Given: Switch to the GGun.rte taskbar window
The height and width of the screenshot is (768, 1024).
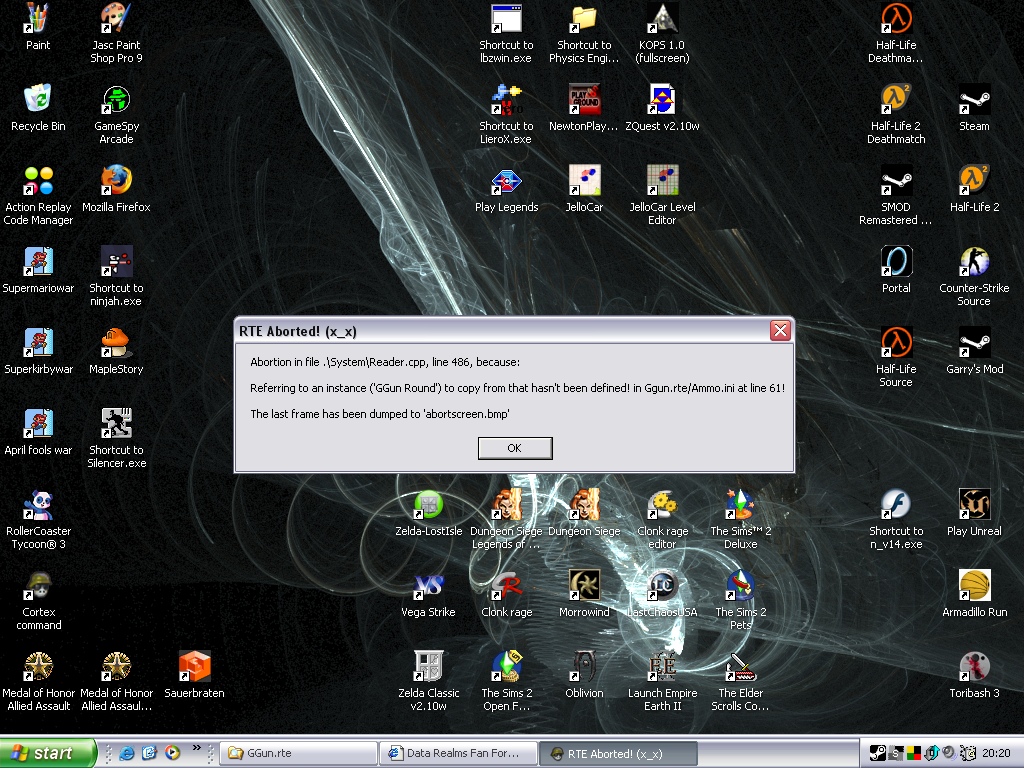Looking at the screenshot, I should point(297,753).
